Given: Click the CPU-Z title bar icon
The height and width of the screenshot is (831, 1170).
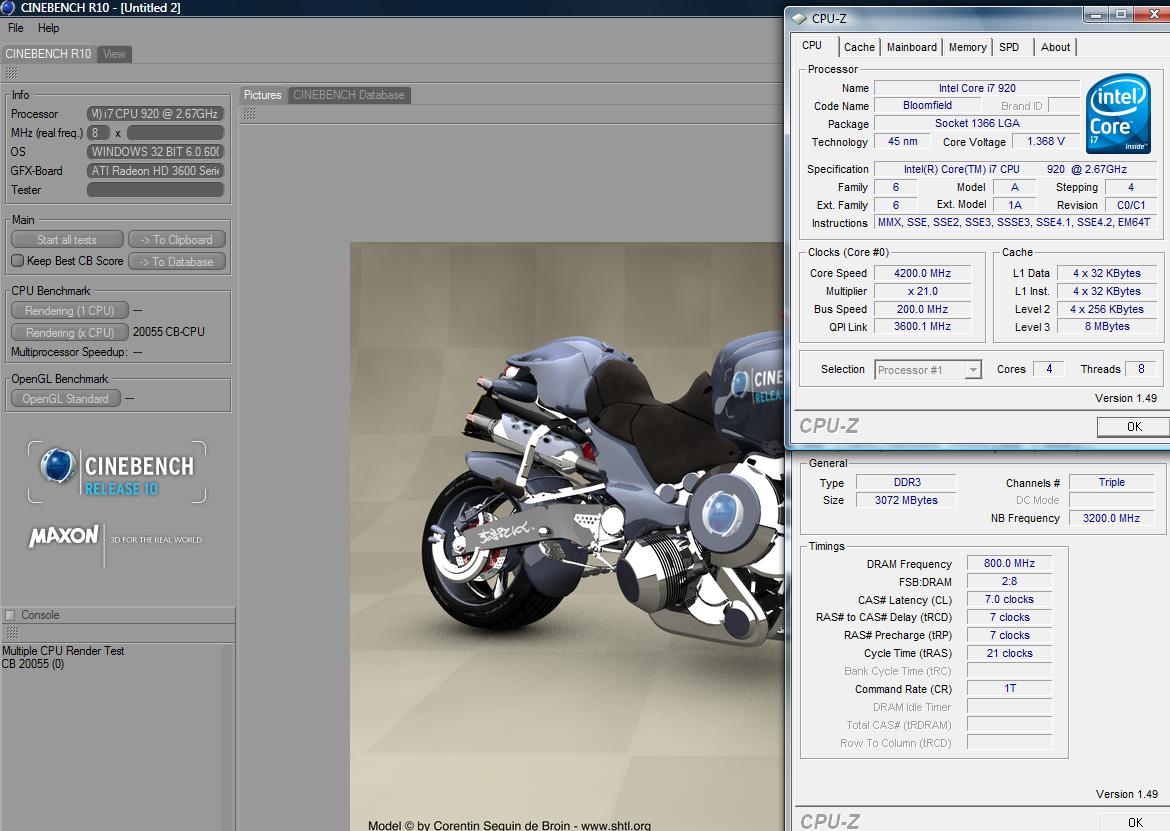Looking at the screenshot, I should click(x=799, y=18).
